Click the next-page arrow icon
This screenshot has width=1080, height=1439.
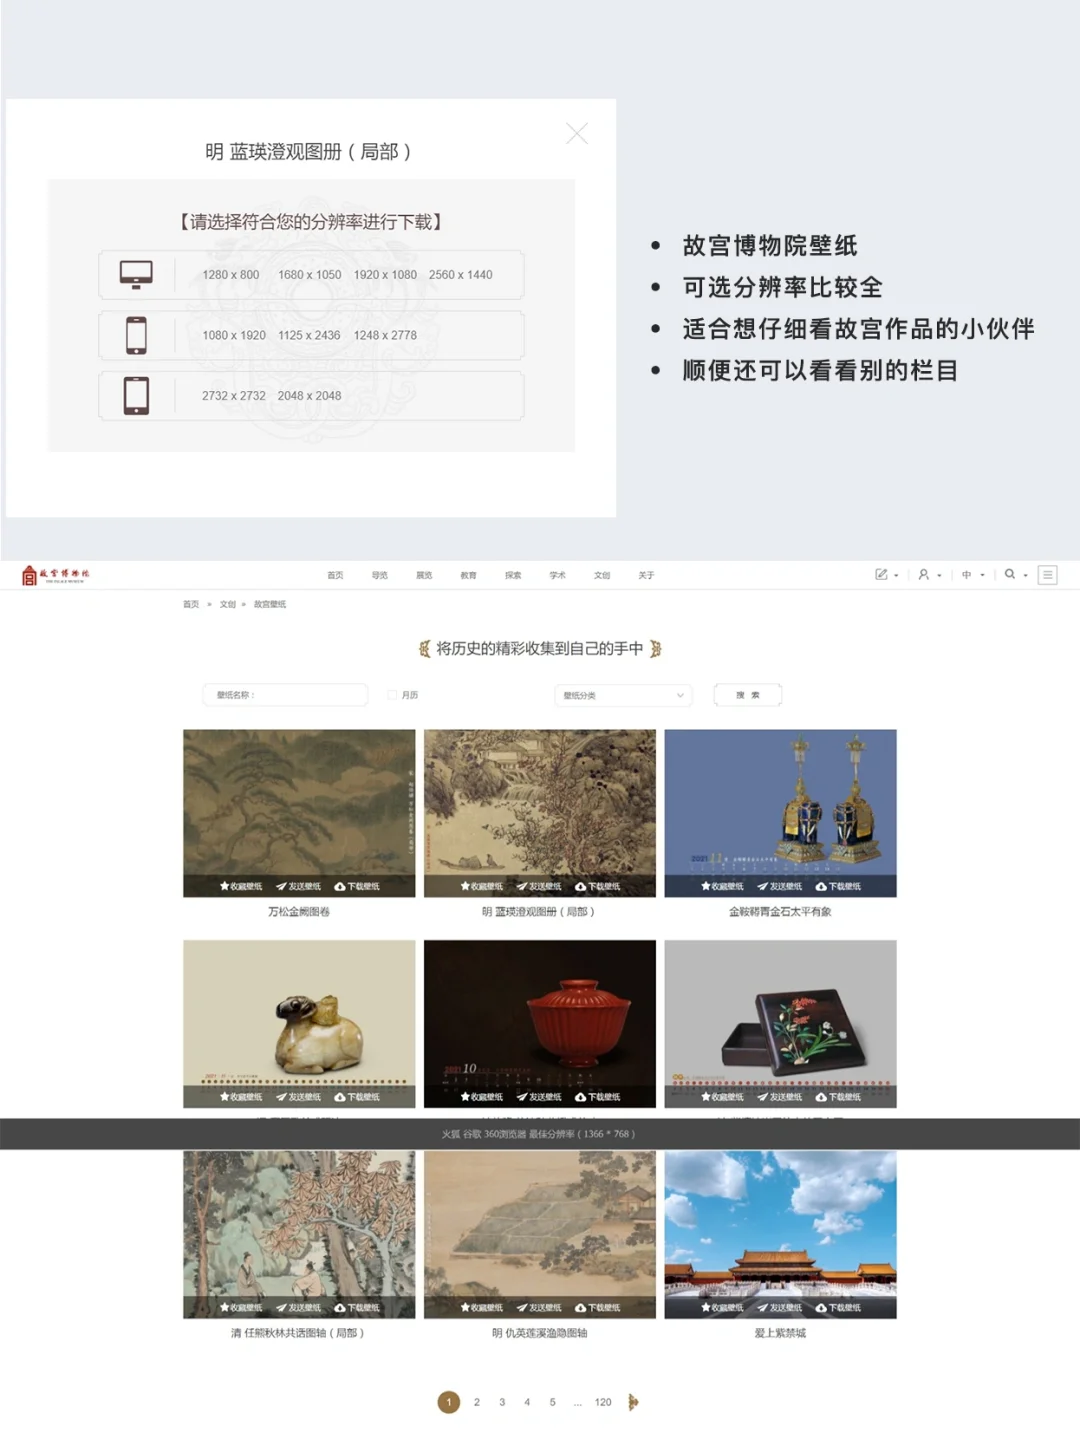point(633,1402)
